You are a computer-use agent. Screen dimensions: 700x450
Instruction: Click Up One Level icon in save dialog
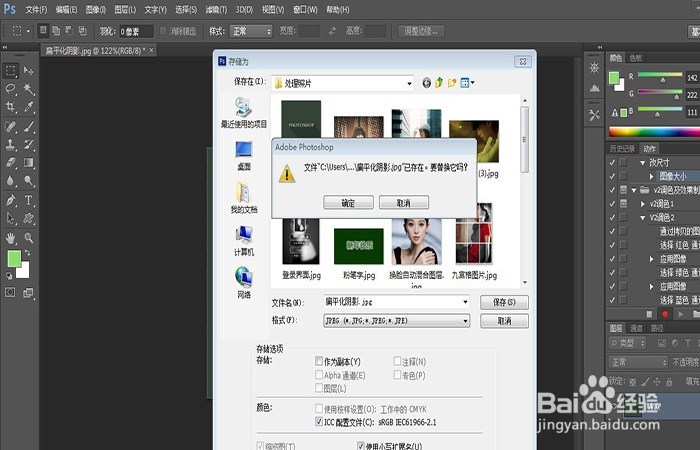[439, 83]
